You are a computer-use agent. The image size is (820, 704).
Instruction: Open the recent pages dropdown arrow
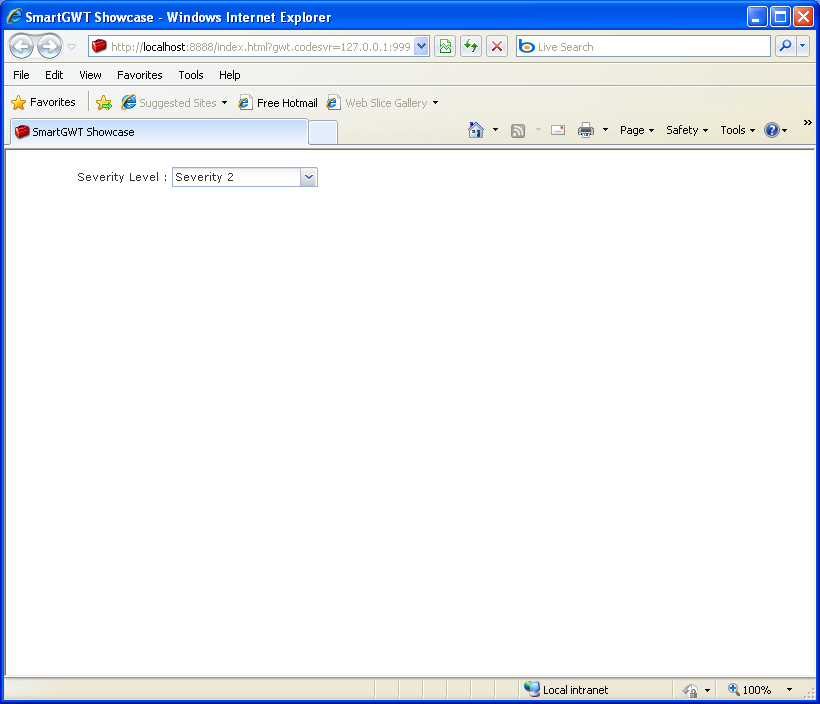tap(72, 47)
